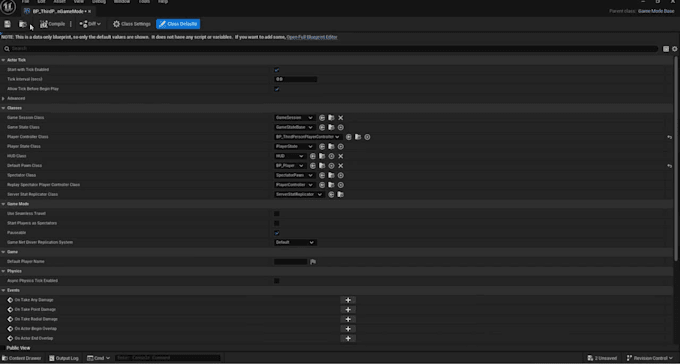The image size is (680, 364).
Task: Use selected asset for Server Stat Replicator Class
Action: coord(331,194)
